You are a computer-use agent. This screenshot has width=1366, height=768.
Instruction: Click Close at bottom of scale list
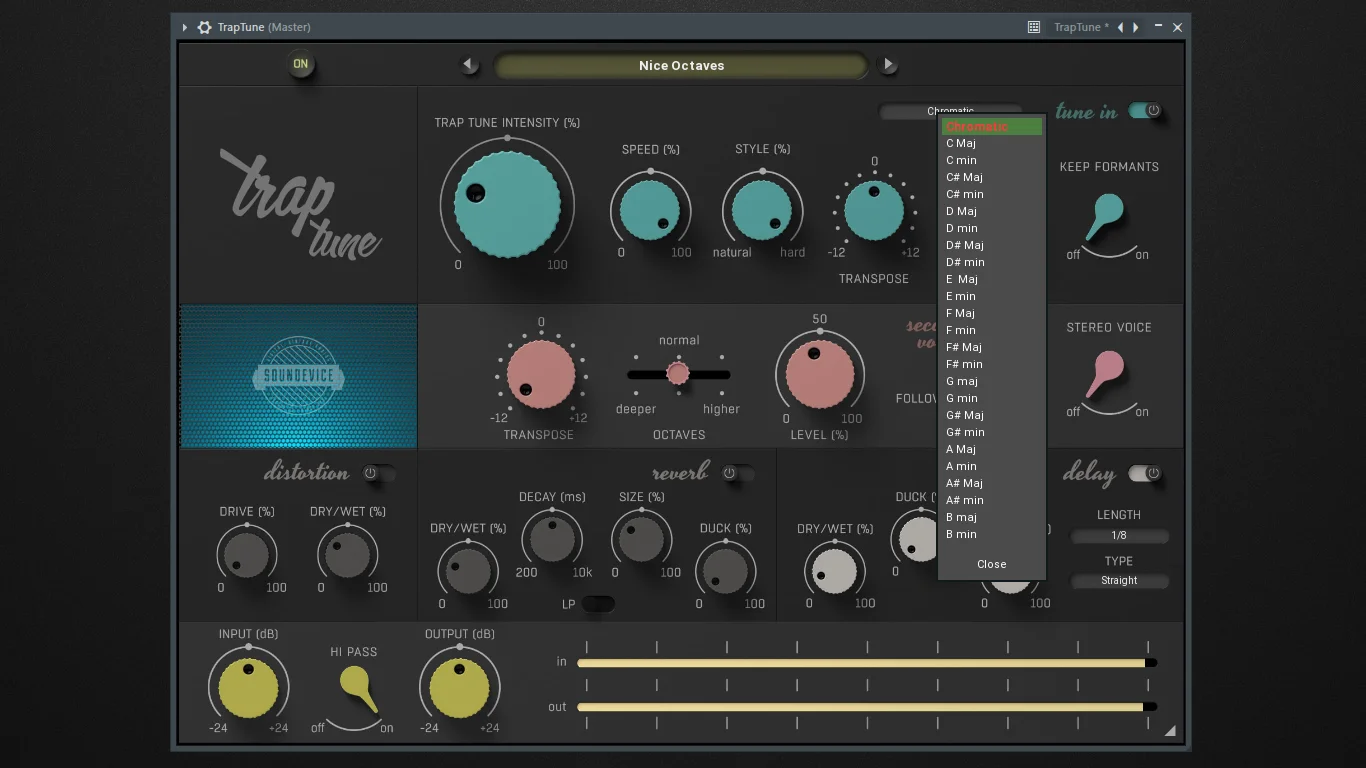[x=992, y=564]
